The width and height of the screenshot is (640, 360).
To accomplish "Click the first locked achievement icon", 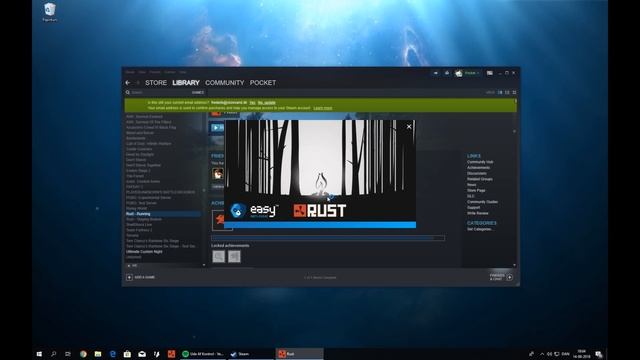I will tap(218, 256).
